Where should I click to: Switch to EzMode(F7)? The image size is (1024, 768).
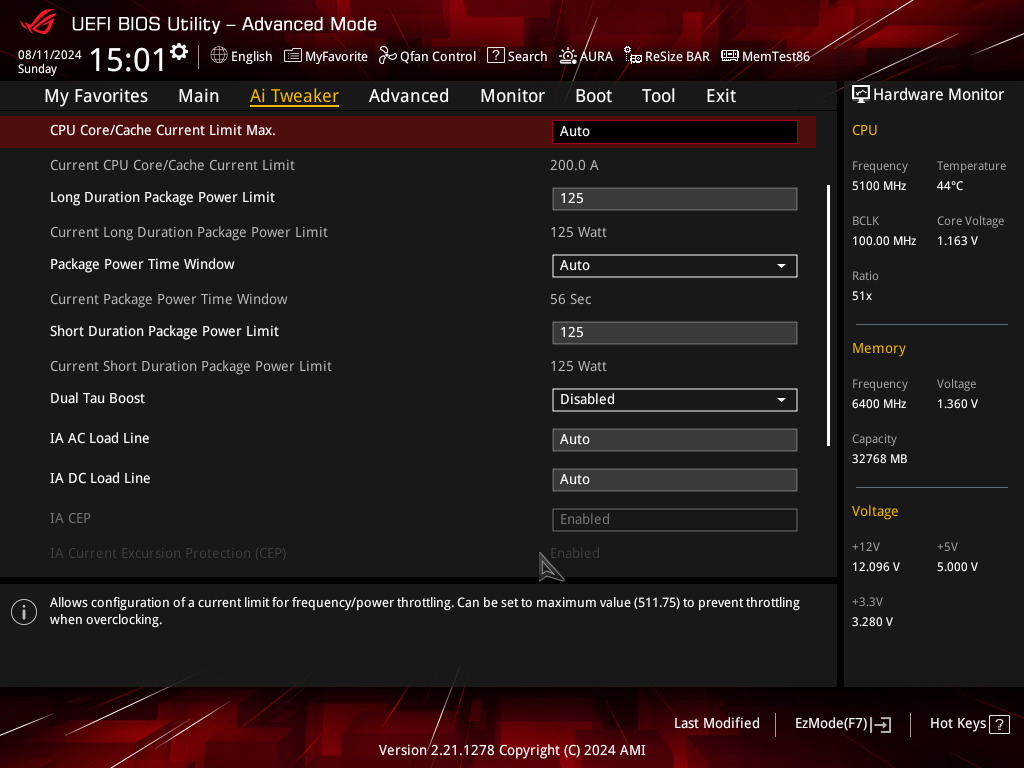click(x=842, y=724)
